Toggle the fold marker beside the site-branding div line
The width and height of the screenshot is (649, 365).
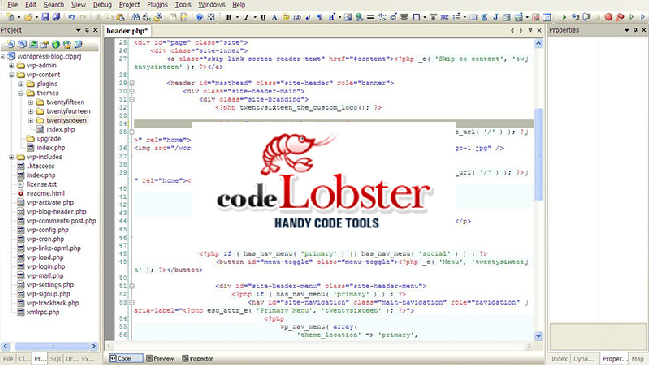pos(132,99)
